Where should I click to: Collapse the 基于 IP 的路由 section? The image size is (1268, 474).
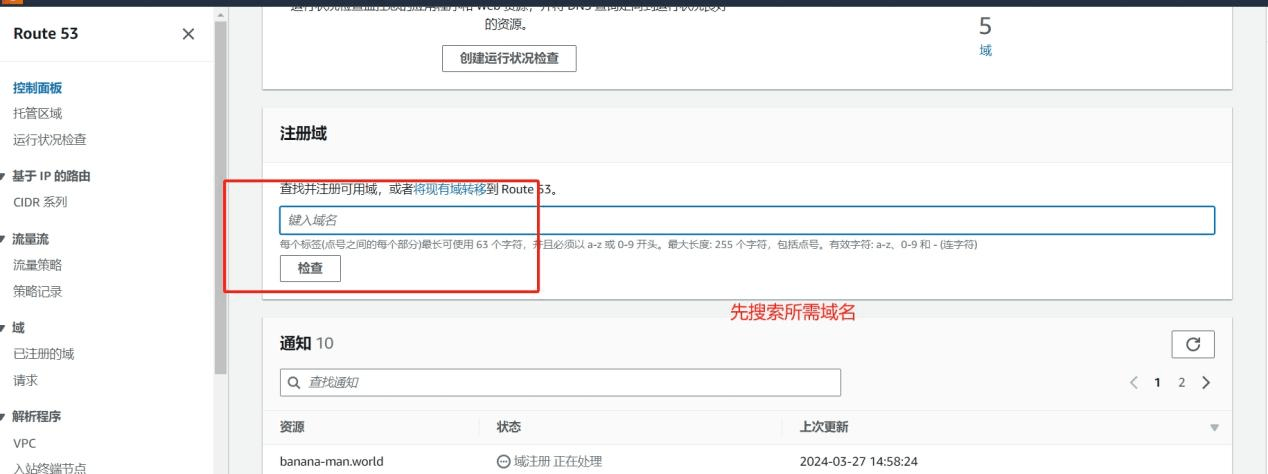[8, 176]
